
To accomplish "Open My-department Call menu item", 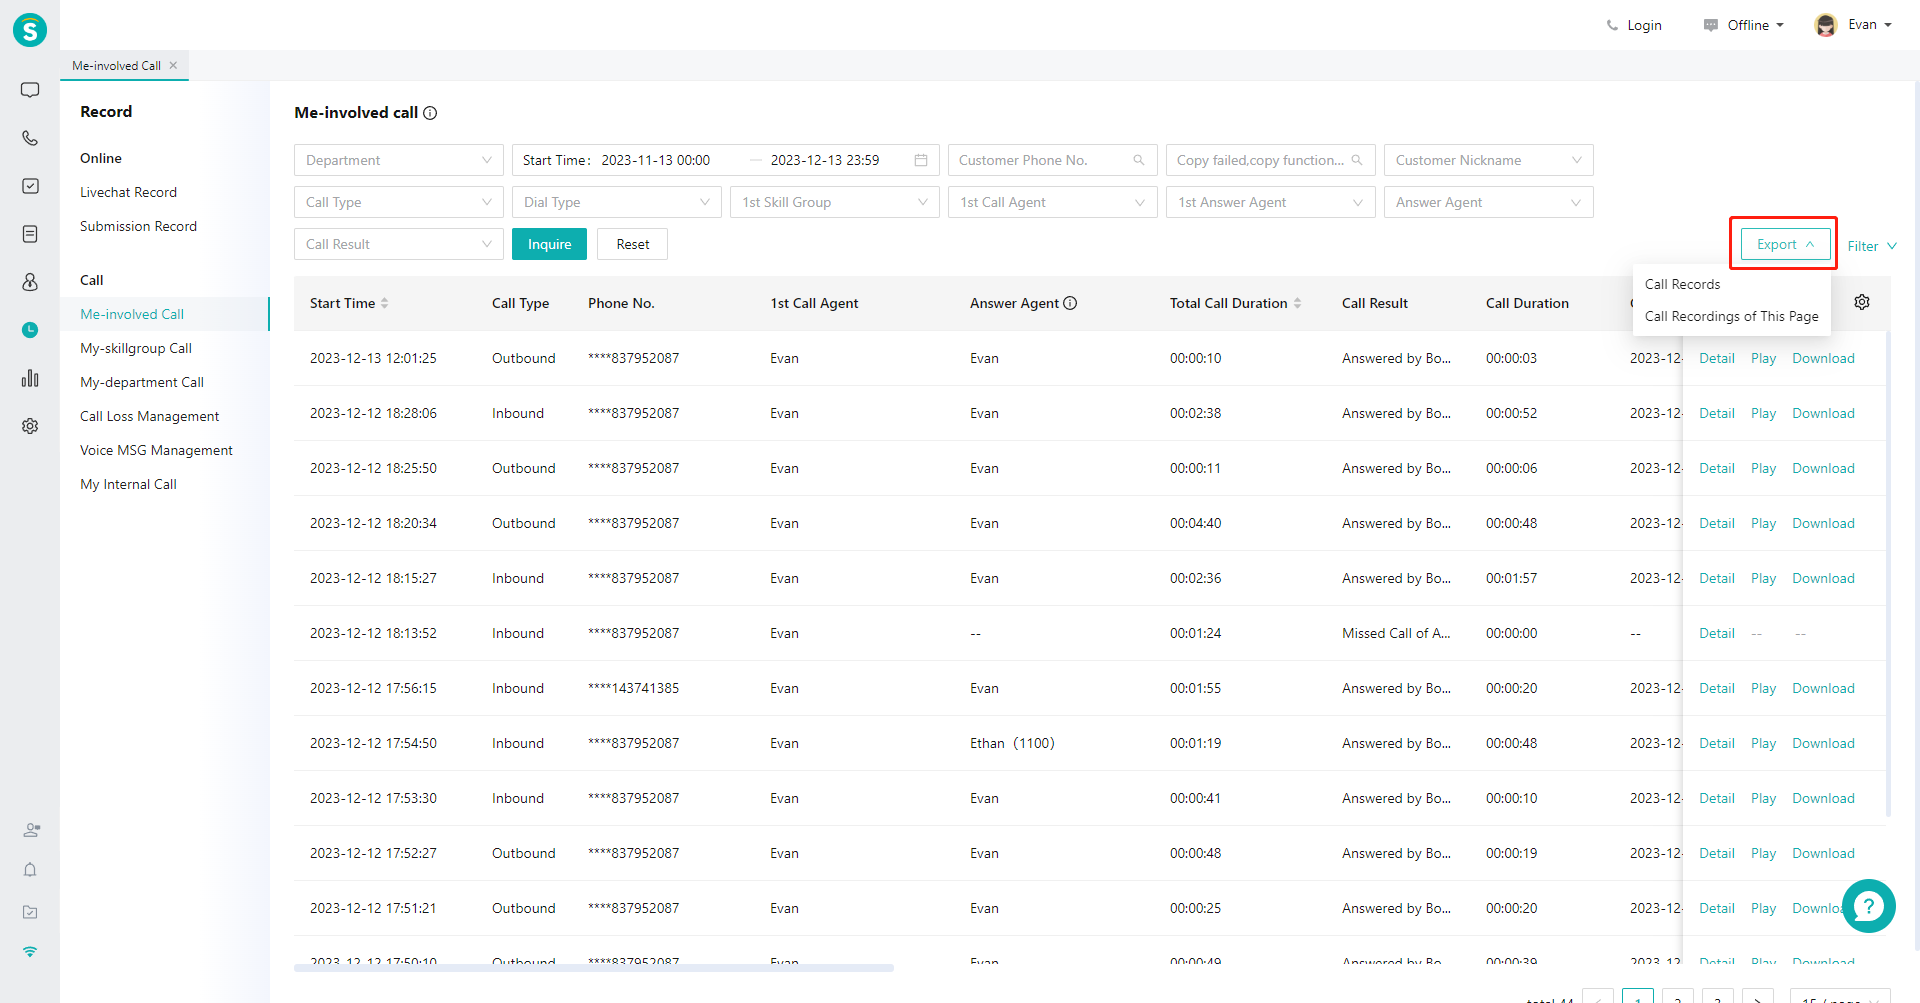I will tap(142, 382).
